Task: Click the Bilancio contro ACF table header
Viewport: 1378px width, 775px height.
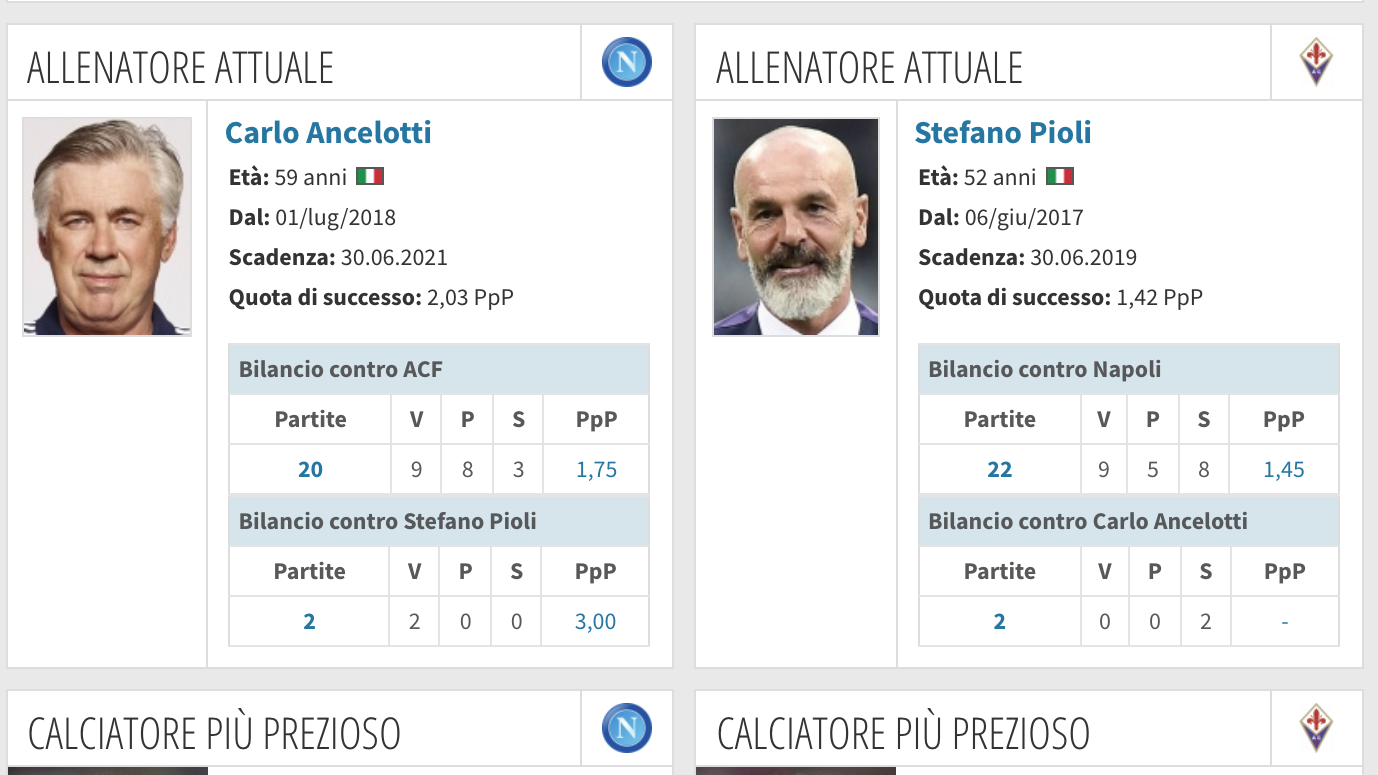Action: tap(439, 369)
